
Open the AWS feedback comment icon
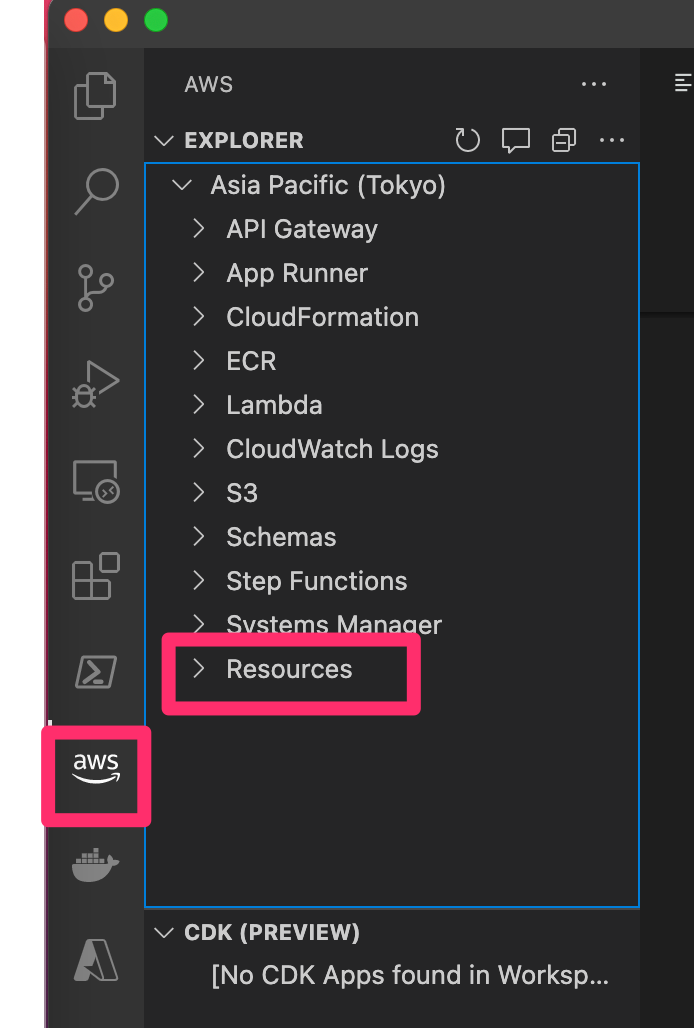coord(515,140)
